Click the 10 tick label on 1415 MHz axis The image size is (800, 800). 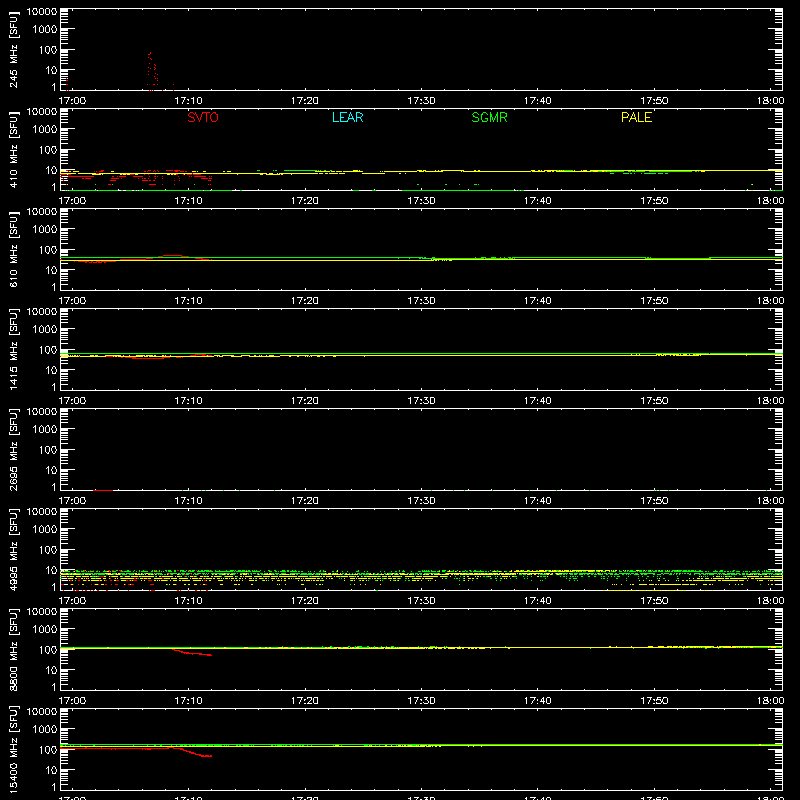[x=51, y=370]
